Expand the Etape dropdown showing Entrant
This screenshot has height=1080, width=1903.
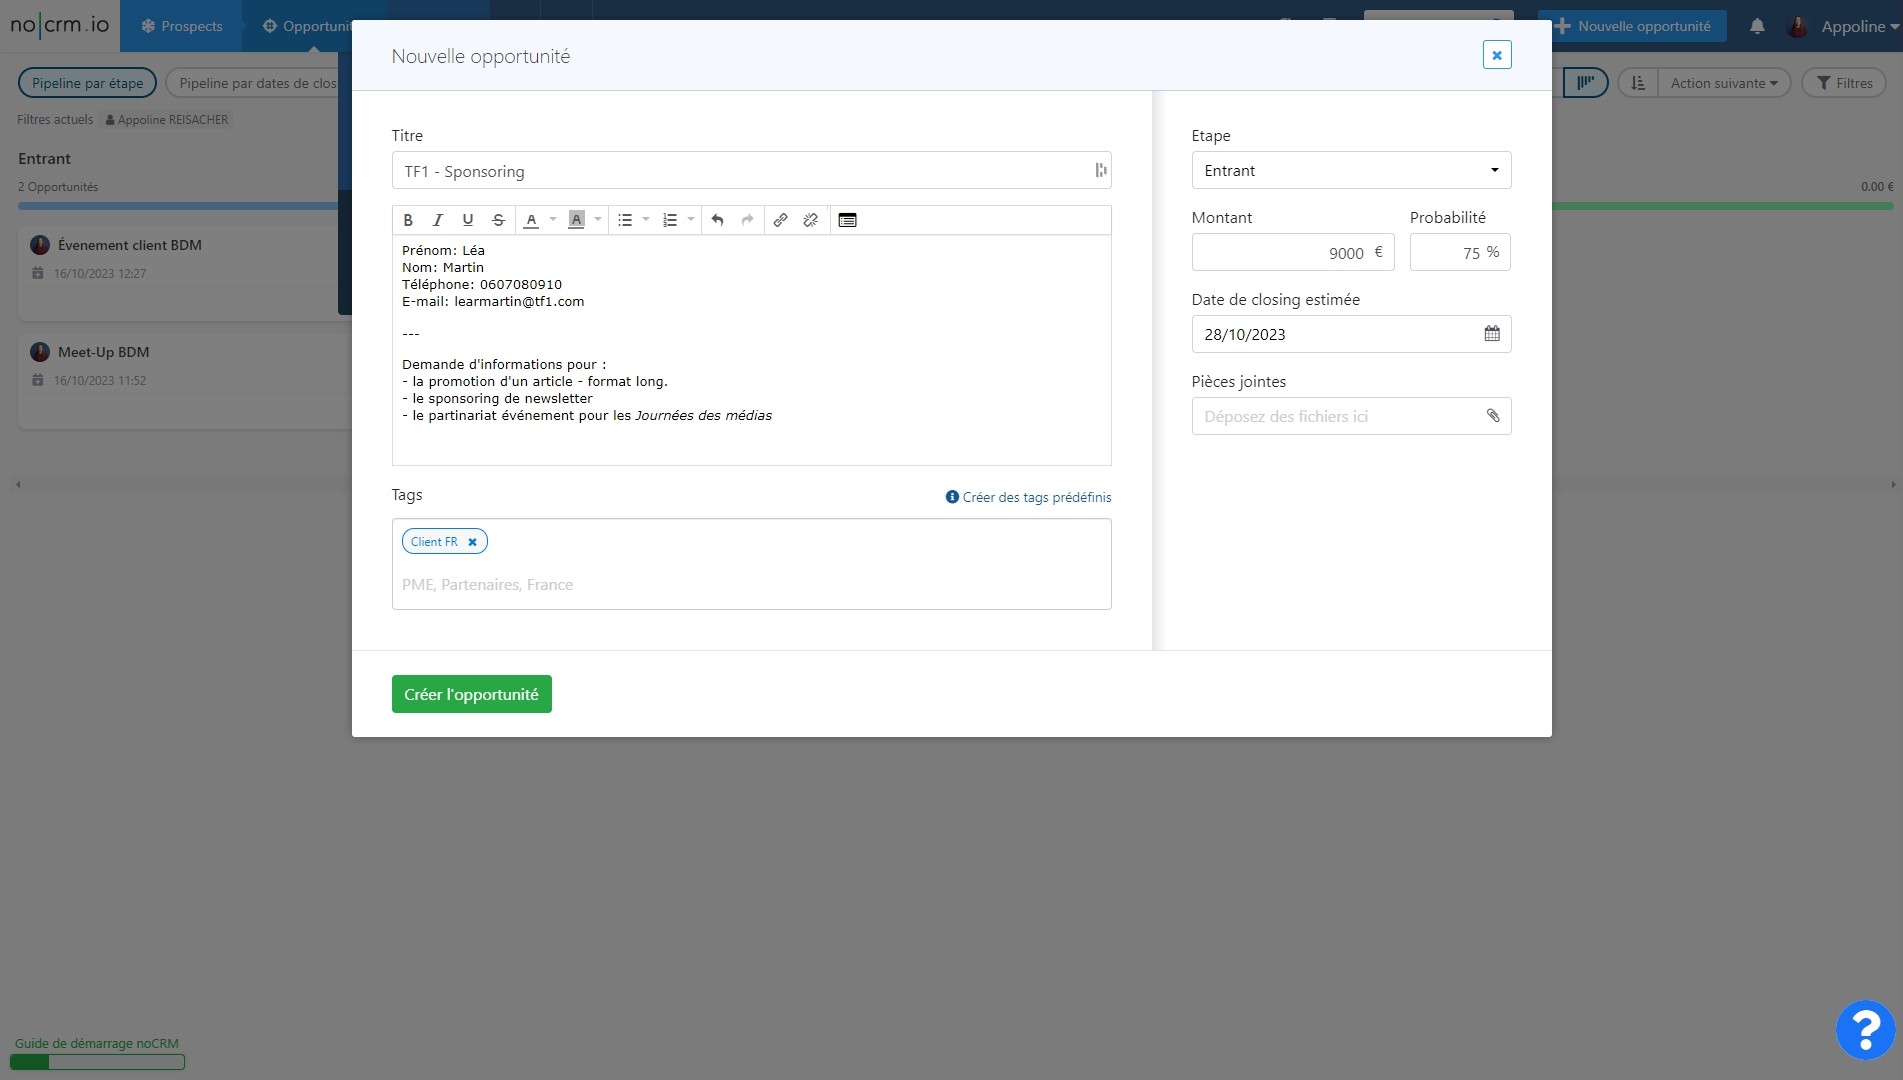coord(1351,171)
